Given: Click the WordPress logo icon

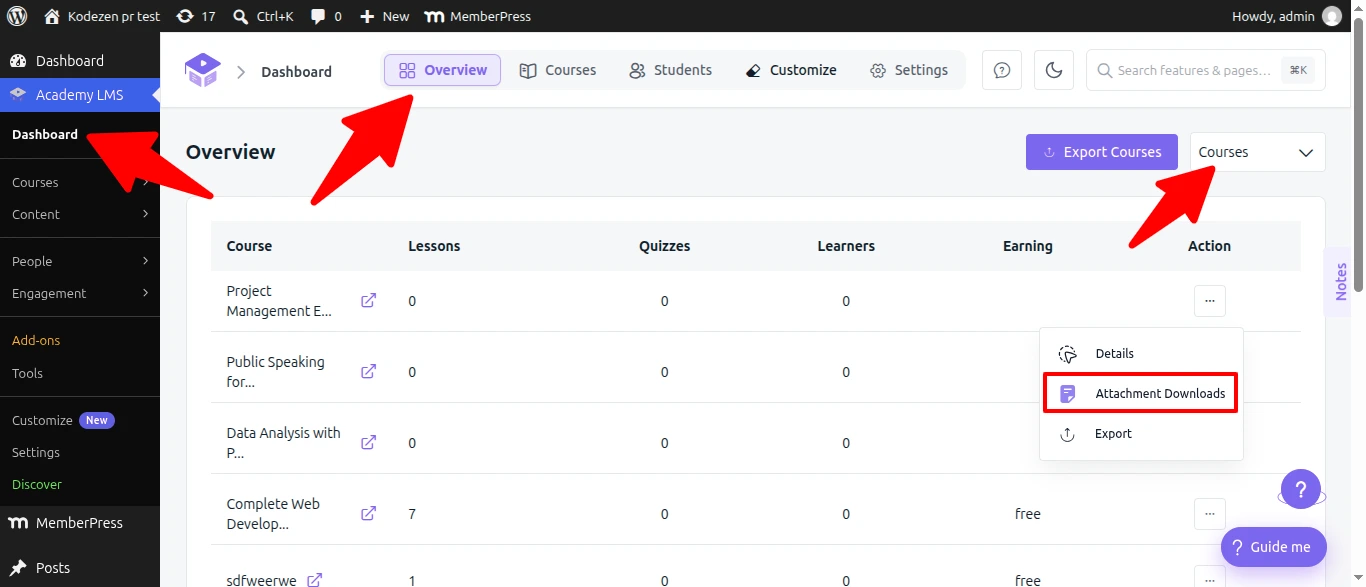Looking at the screenshot, I should pyautogui.click(x=17, y=16).
